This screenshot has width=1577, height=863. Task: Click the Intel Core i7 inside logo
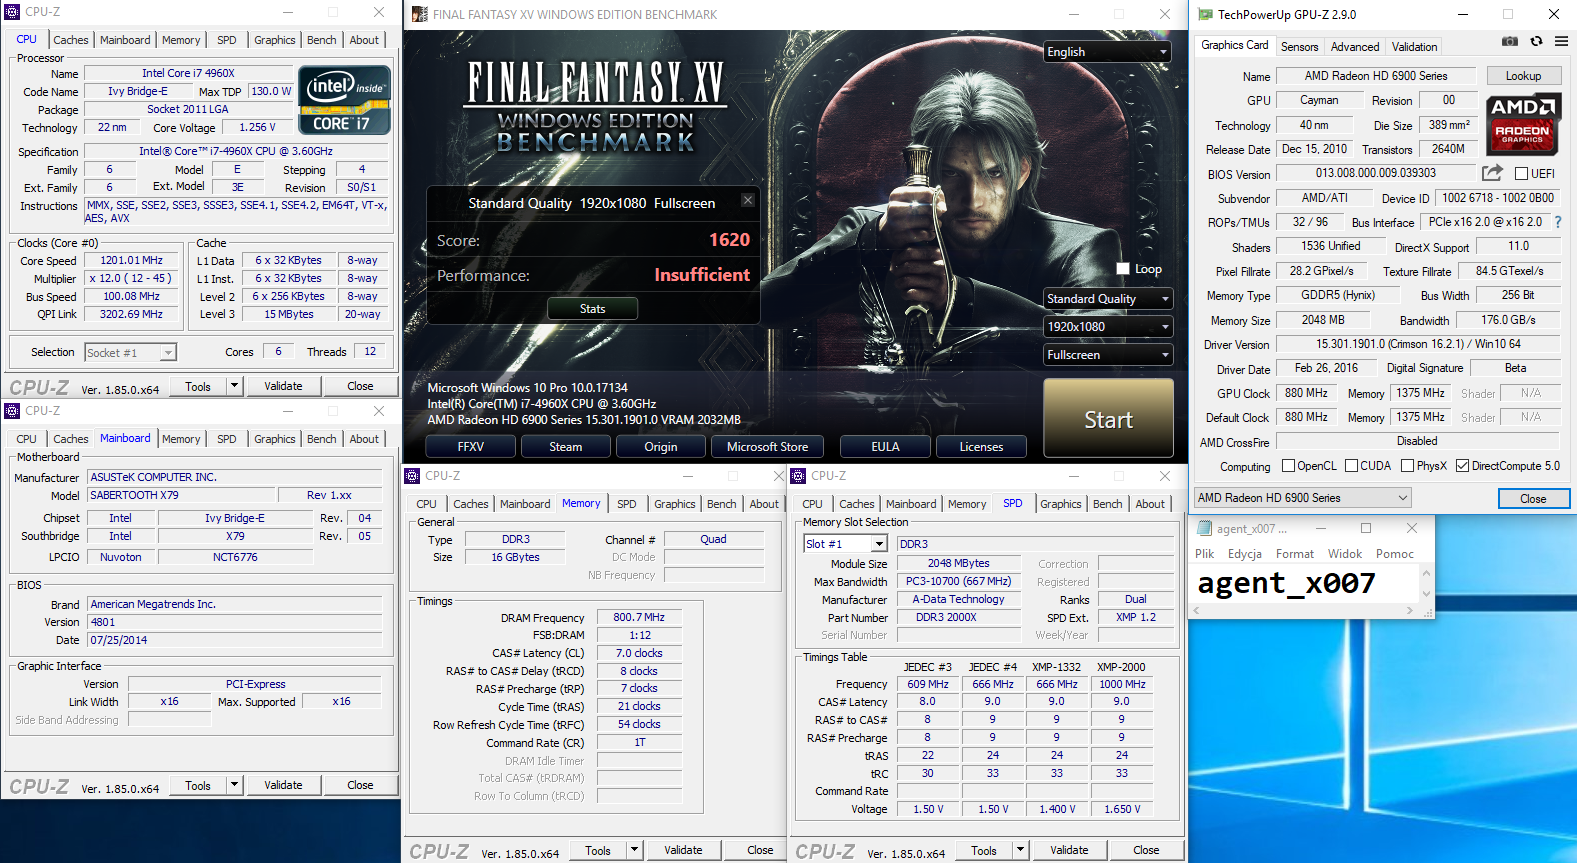point(345,100)
